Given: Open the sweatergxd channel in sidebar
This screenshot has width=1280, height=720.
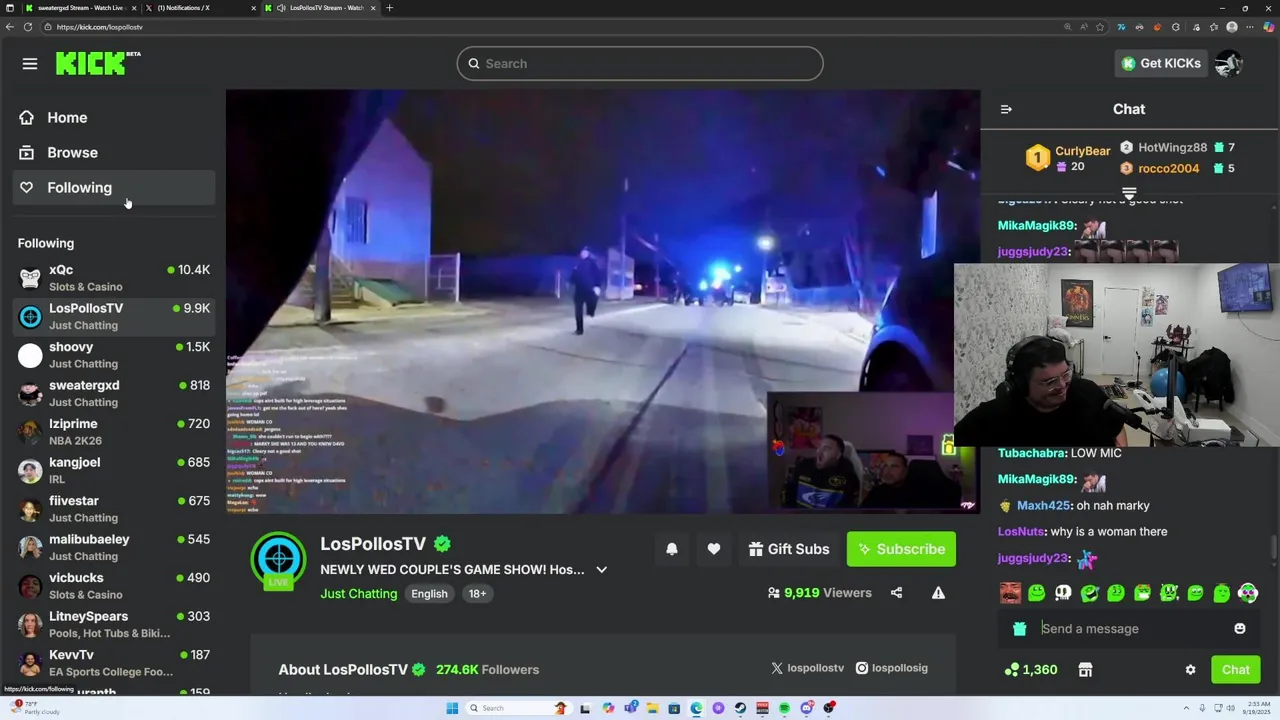Looking at the screenshot, I should click(114, 393).
